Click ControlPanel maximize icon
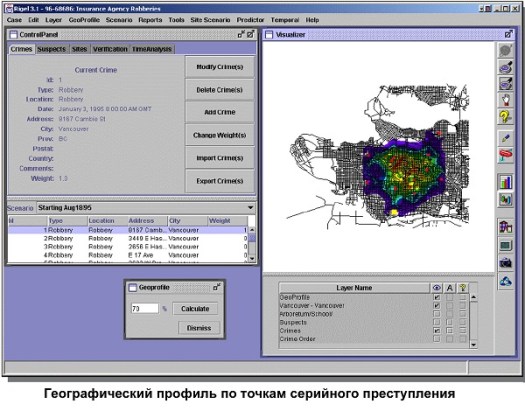 [251, 34]
